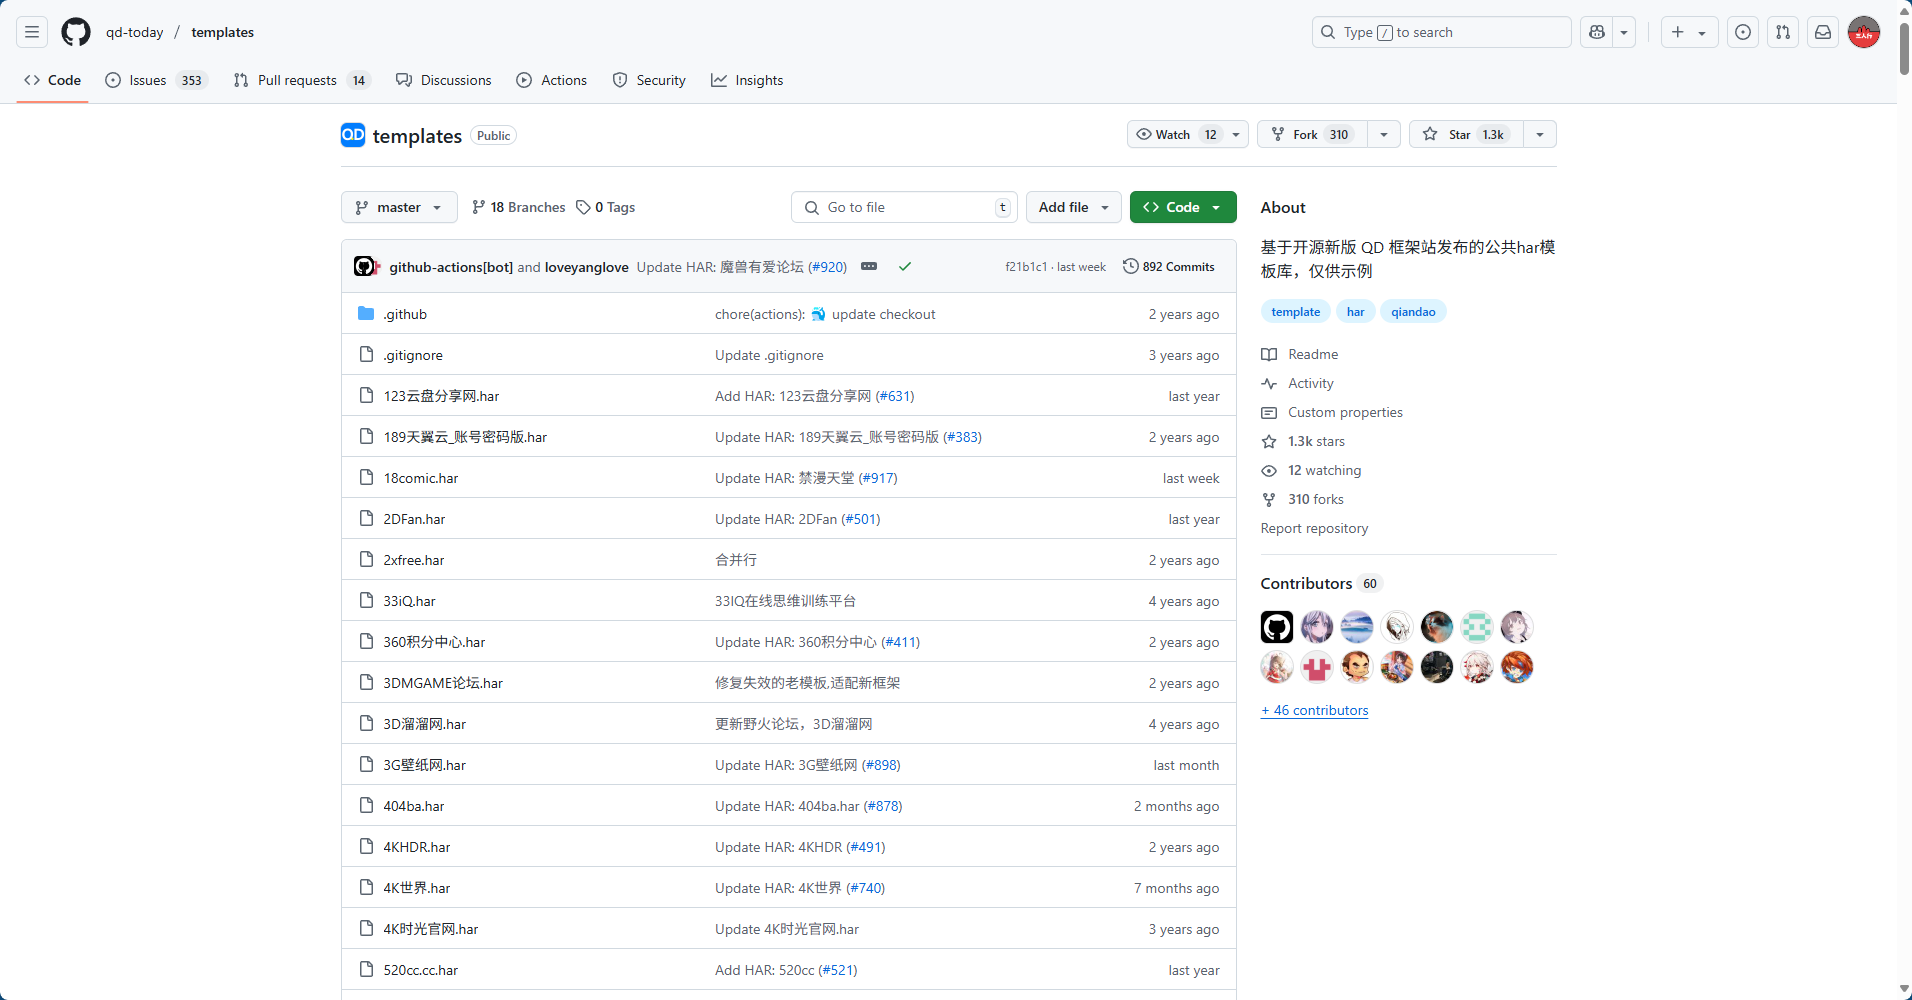Screen dimensions: 1912x1000
Task: Open Custom properties link
Action: 1332,412
